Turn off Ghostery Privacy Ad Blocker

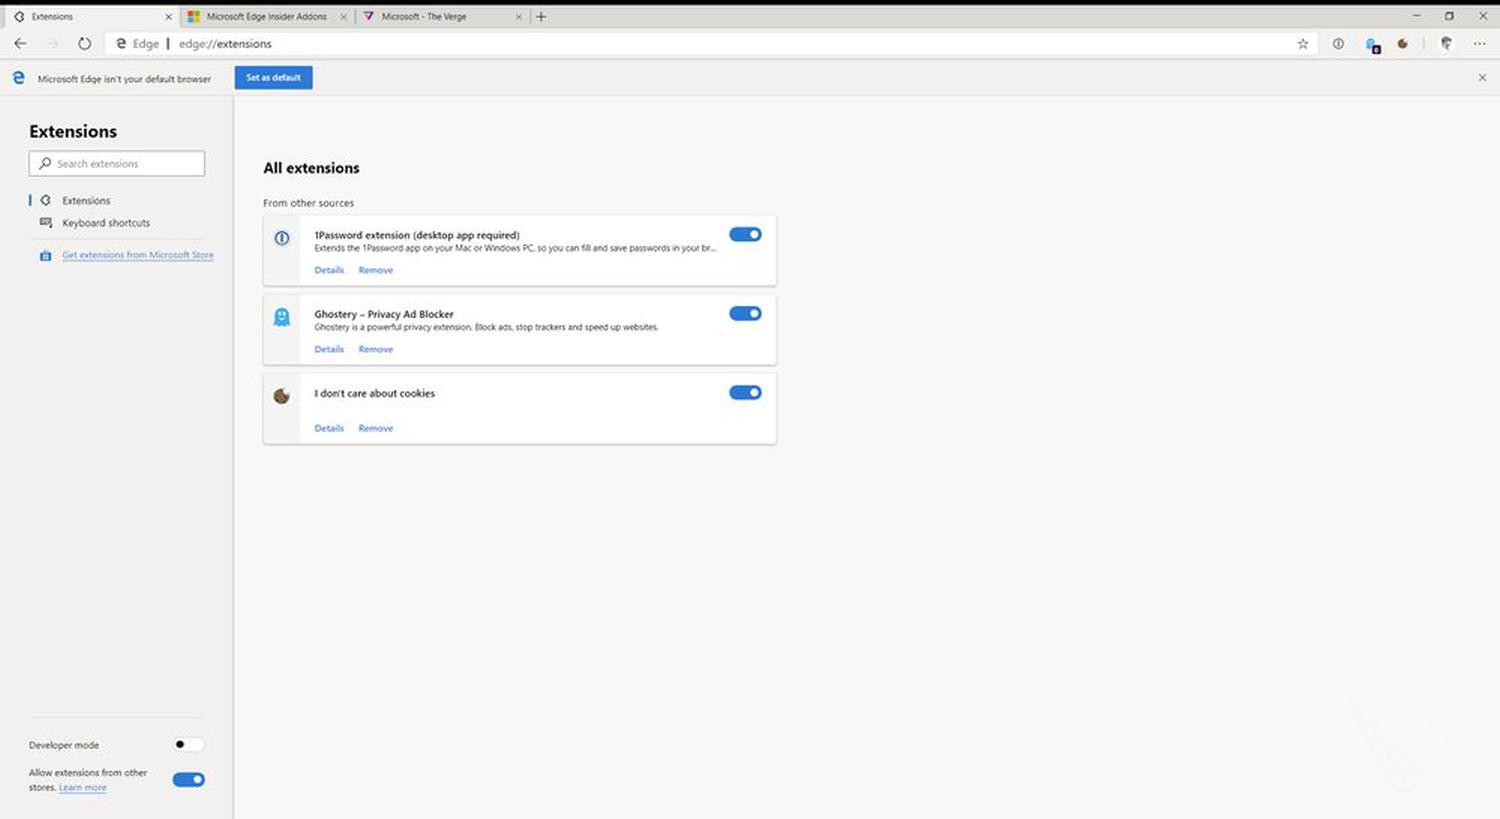745,314
